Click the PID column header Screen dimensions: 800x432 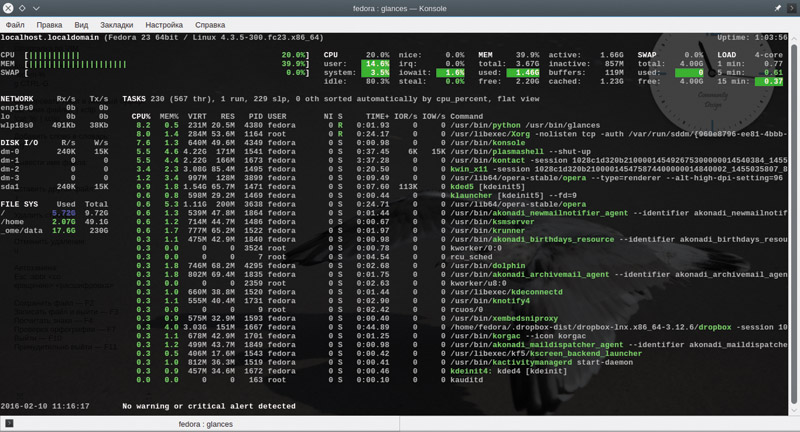coord(256,116)
